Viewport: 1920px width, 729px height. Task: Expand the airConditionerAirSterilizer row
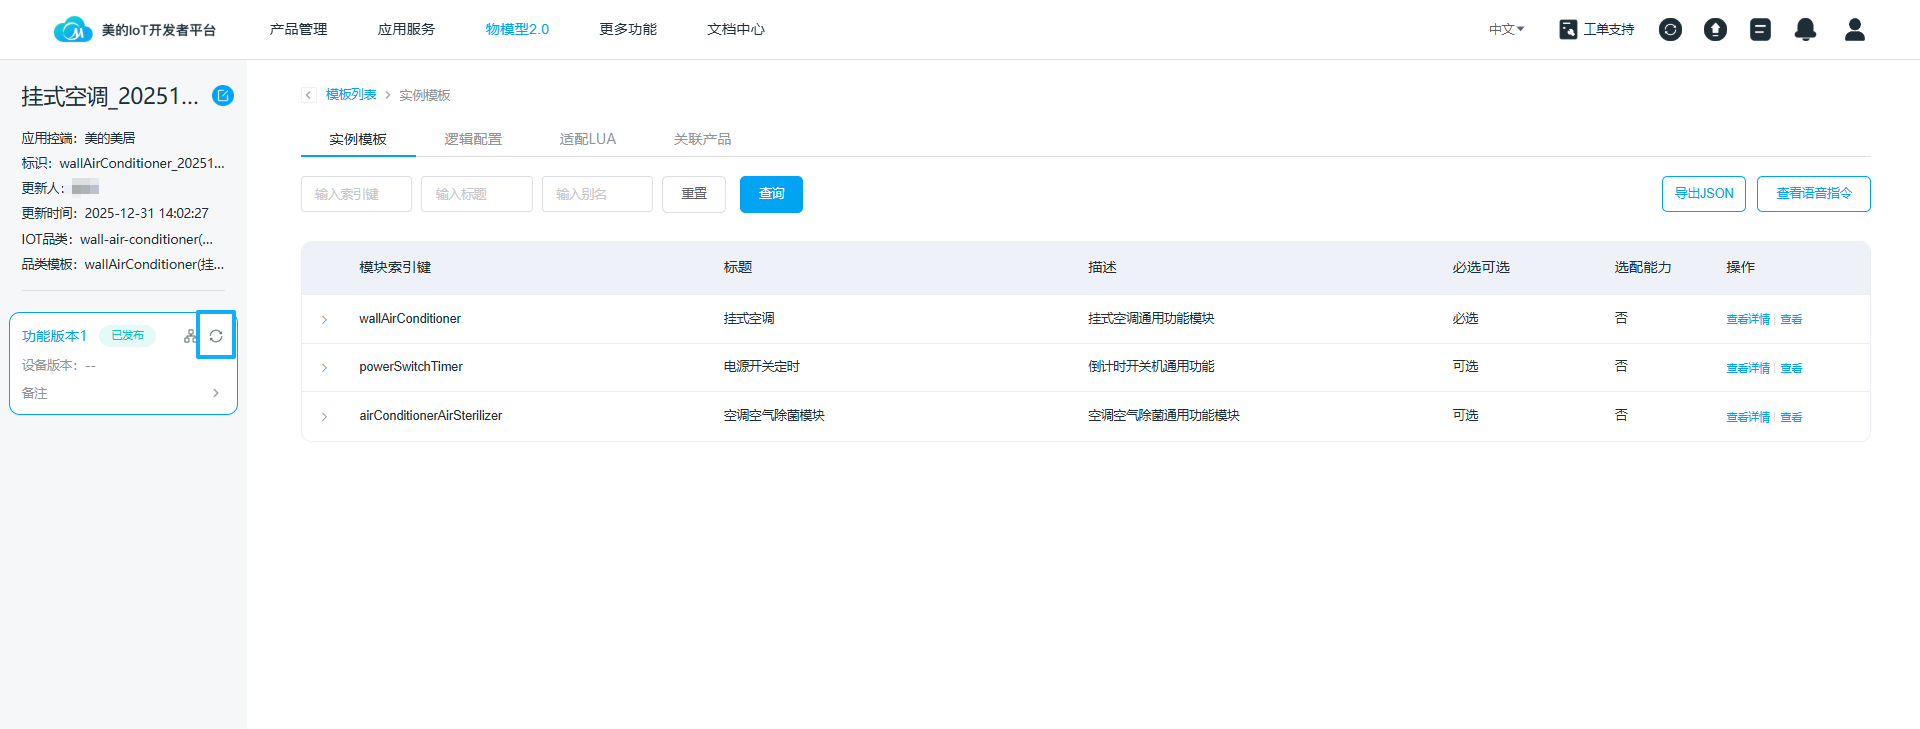click(324, 416)
